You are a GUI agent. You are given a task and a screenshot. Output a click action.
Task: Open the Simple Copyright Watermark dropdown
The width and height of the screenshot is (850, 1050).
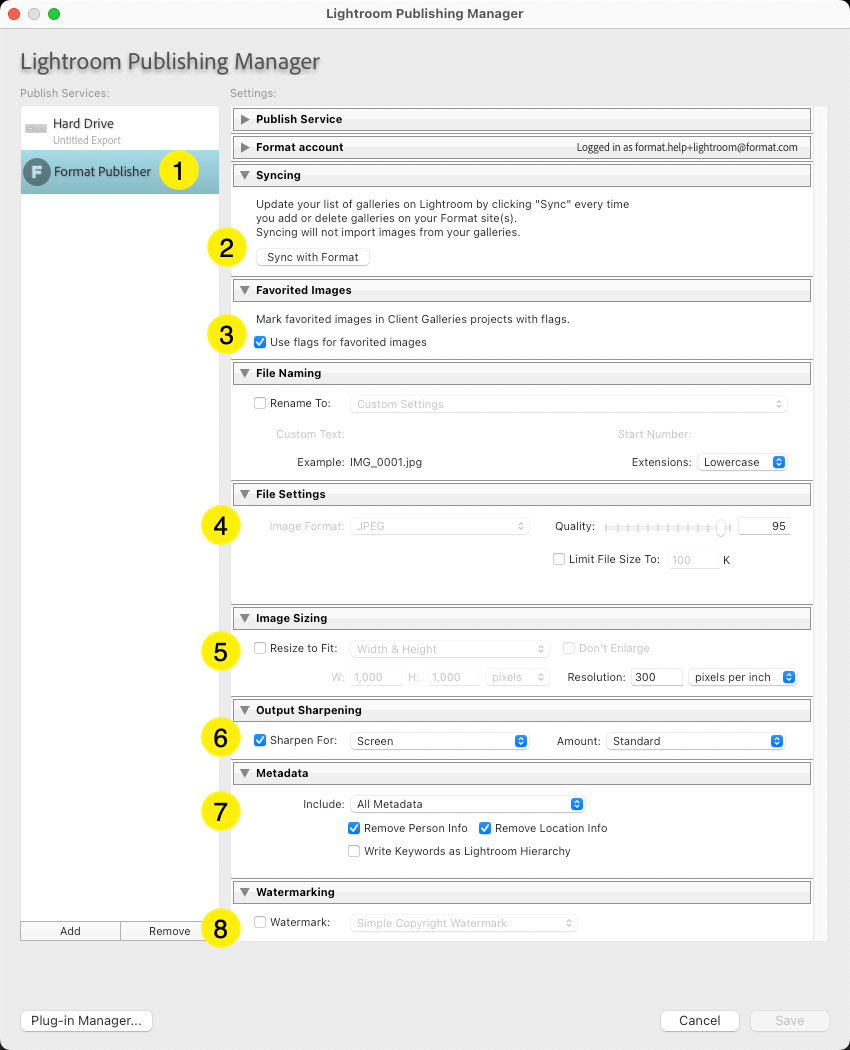coord(464,923)
